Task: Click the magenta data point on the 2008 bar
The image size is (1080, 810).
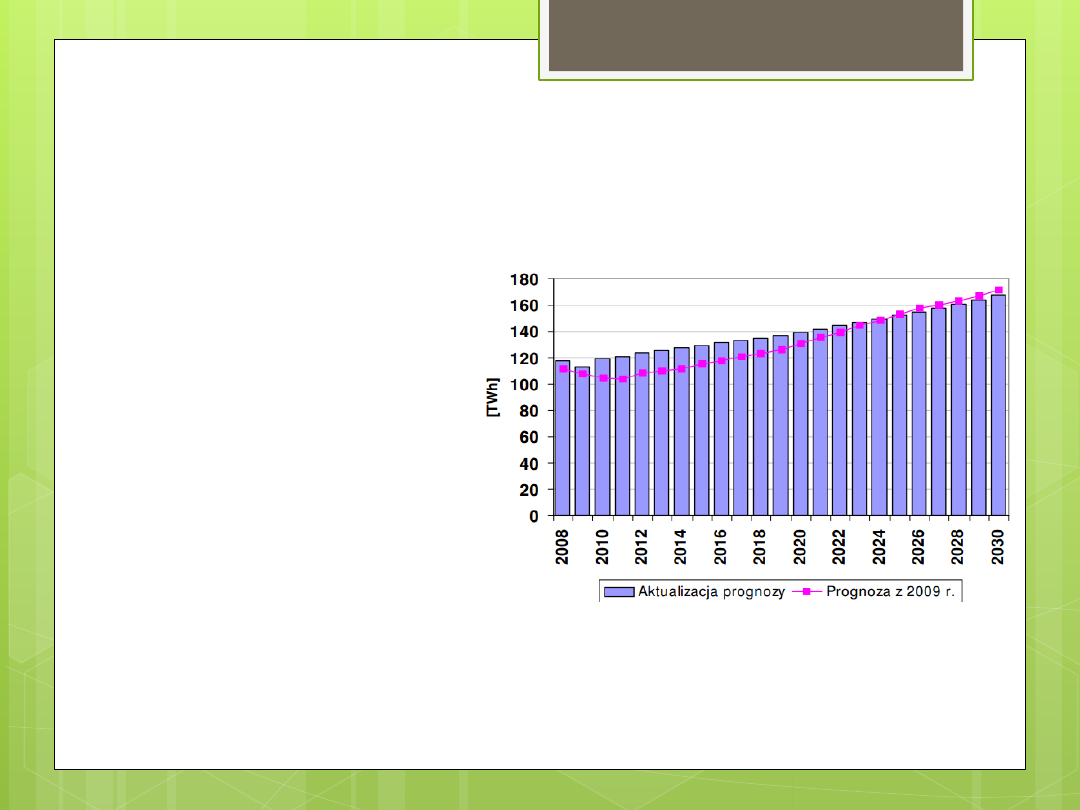Action: pos(563,369)
